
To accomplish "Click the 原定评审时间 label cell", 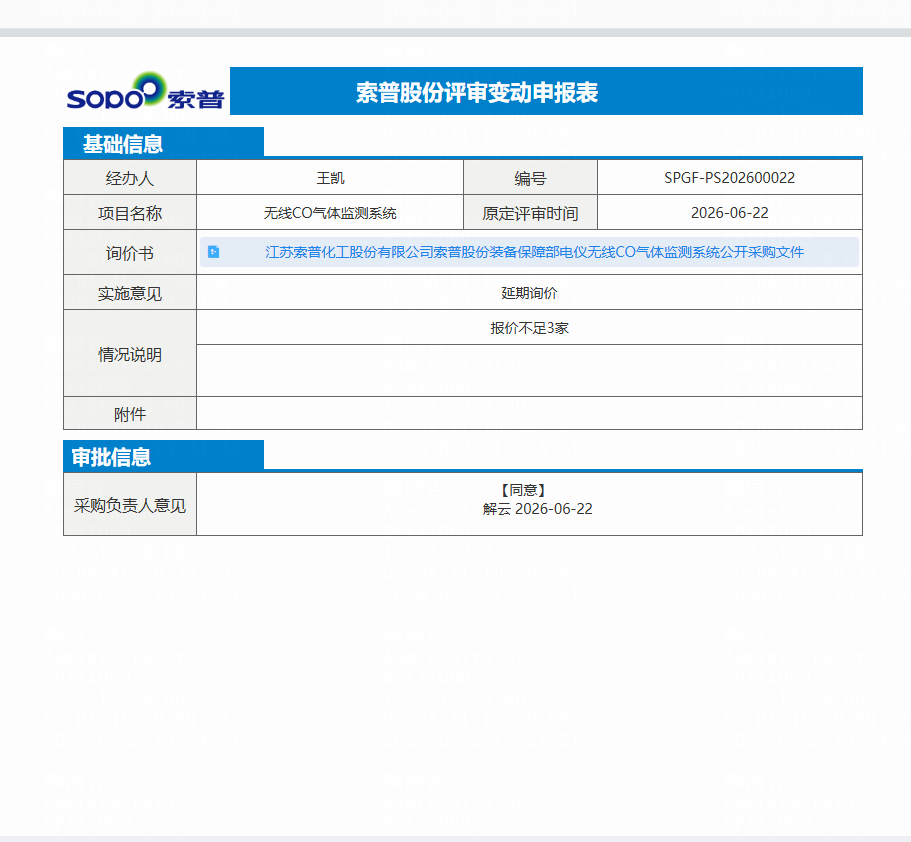I will [x=530, y=213].
